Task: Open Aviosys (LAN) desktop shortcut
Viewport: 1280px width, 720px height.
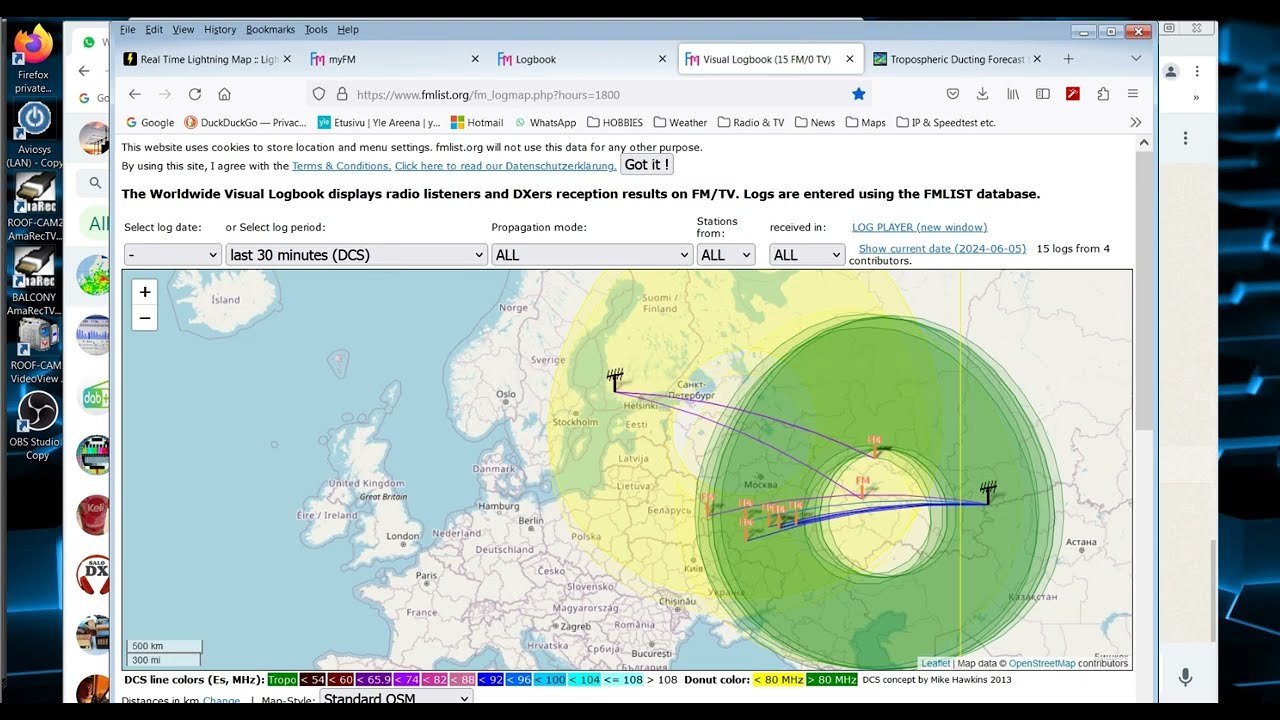Action: 34,133
